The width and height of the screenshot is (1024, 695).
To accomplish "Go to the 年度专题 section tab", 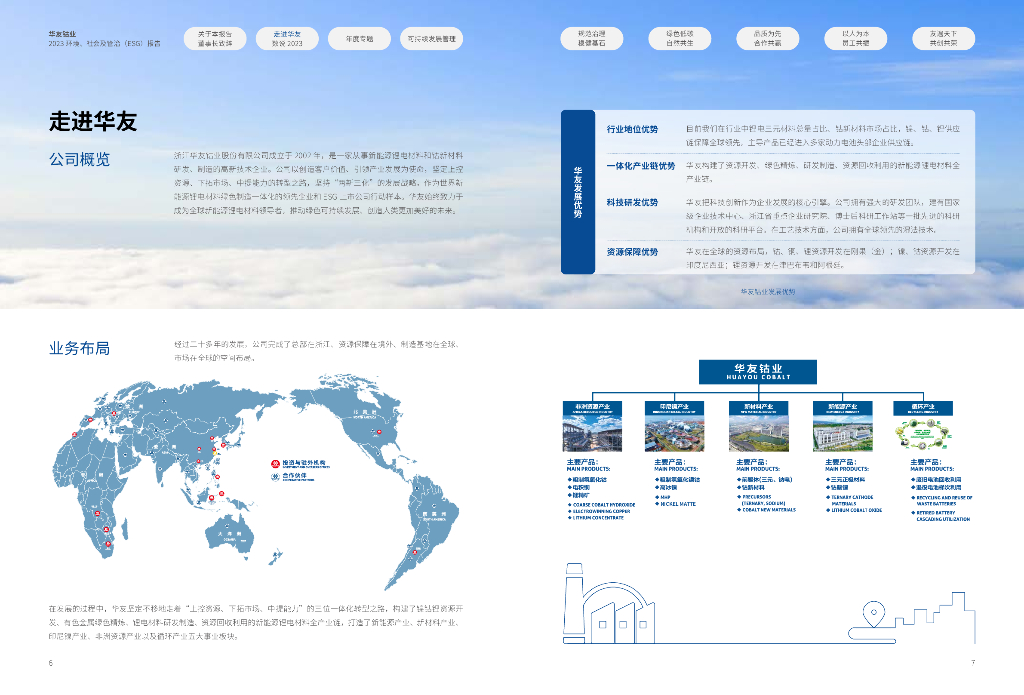I will point(359,39).
